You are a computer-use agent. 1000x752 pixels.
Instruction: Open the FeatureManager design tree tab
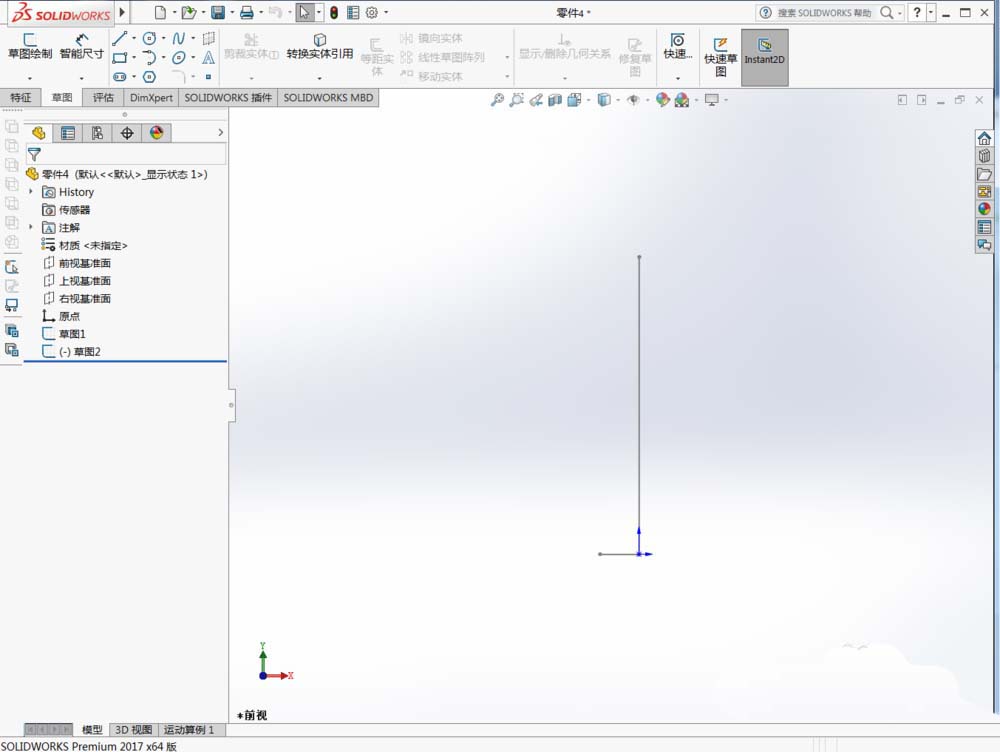pos(38,133)
